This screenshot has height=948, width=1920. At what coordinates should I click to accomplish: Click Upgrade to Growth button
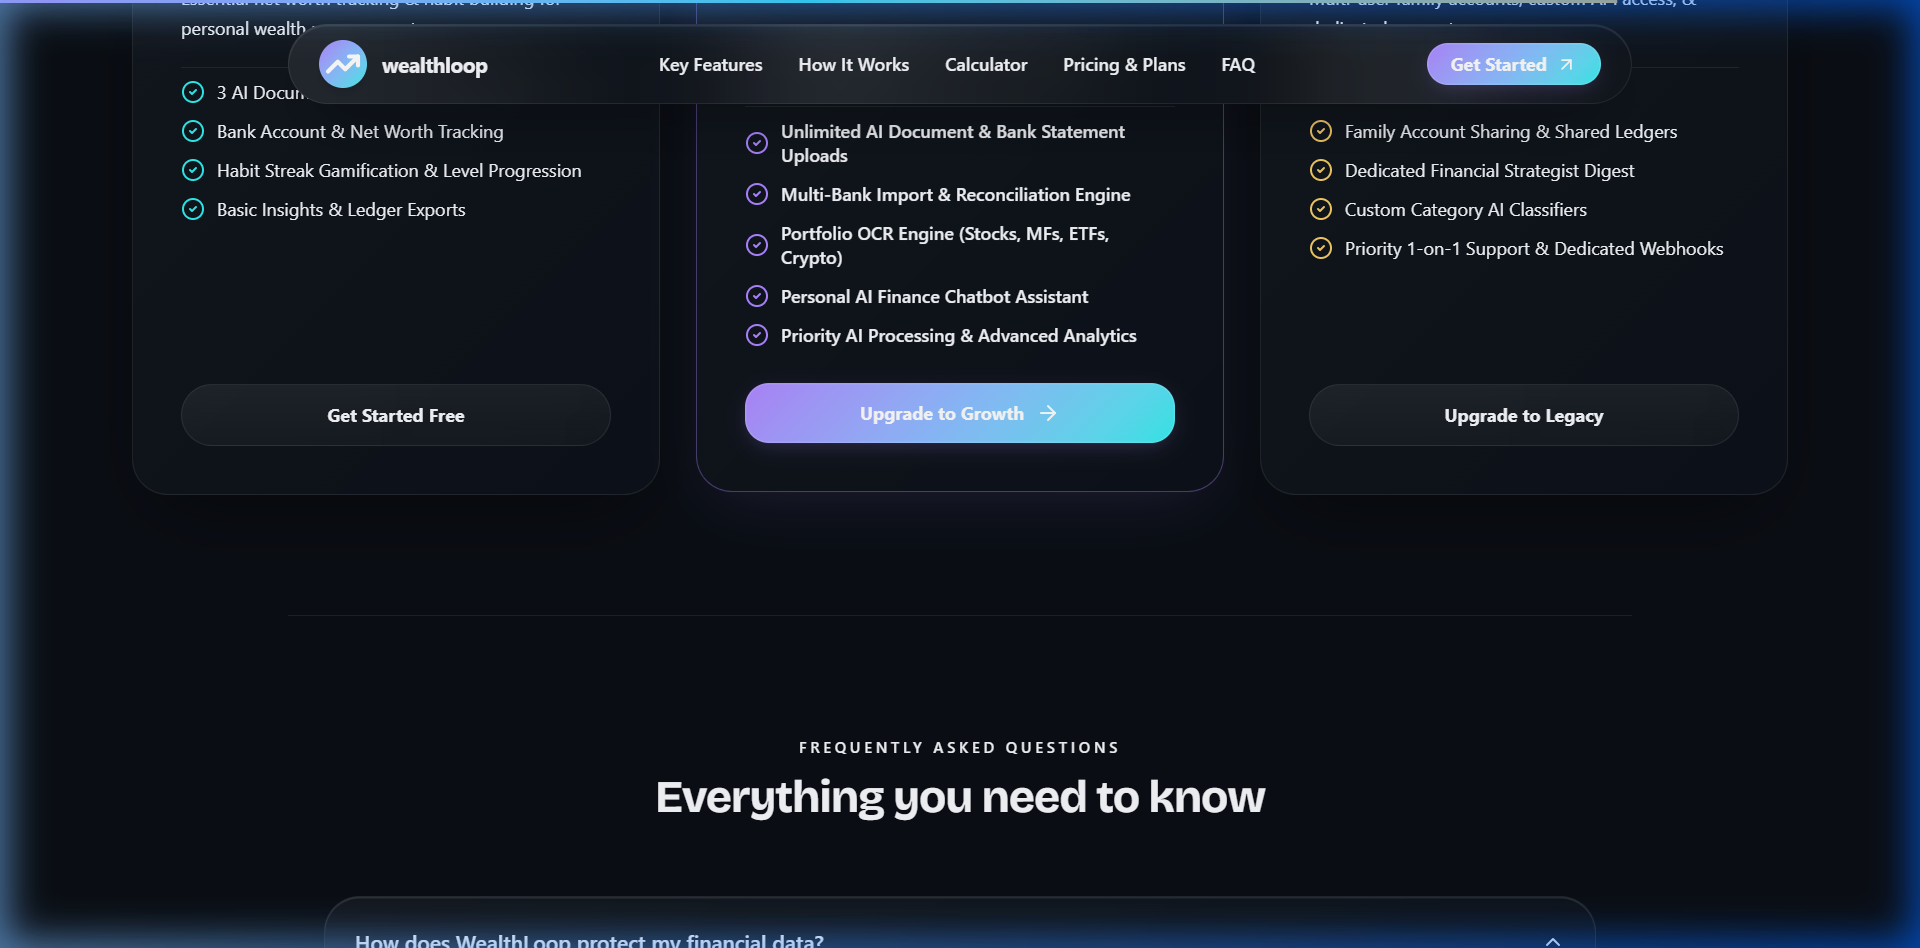[x=960, y=413]
